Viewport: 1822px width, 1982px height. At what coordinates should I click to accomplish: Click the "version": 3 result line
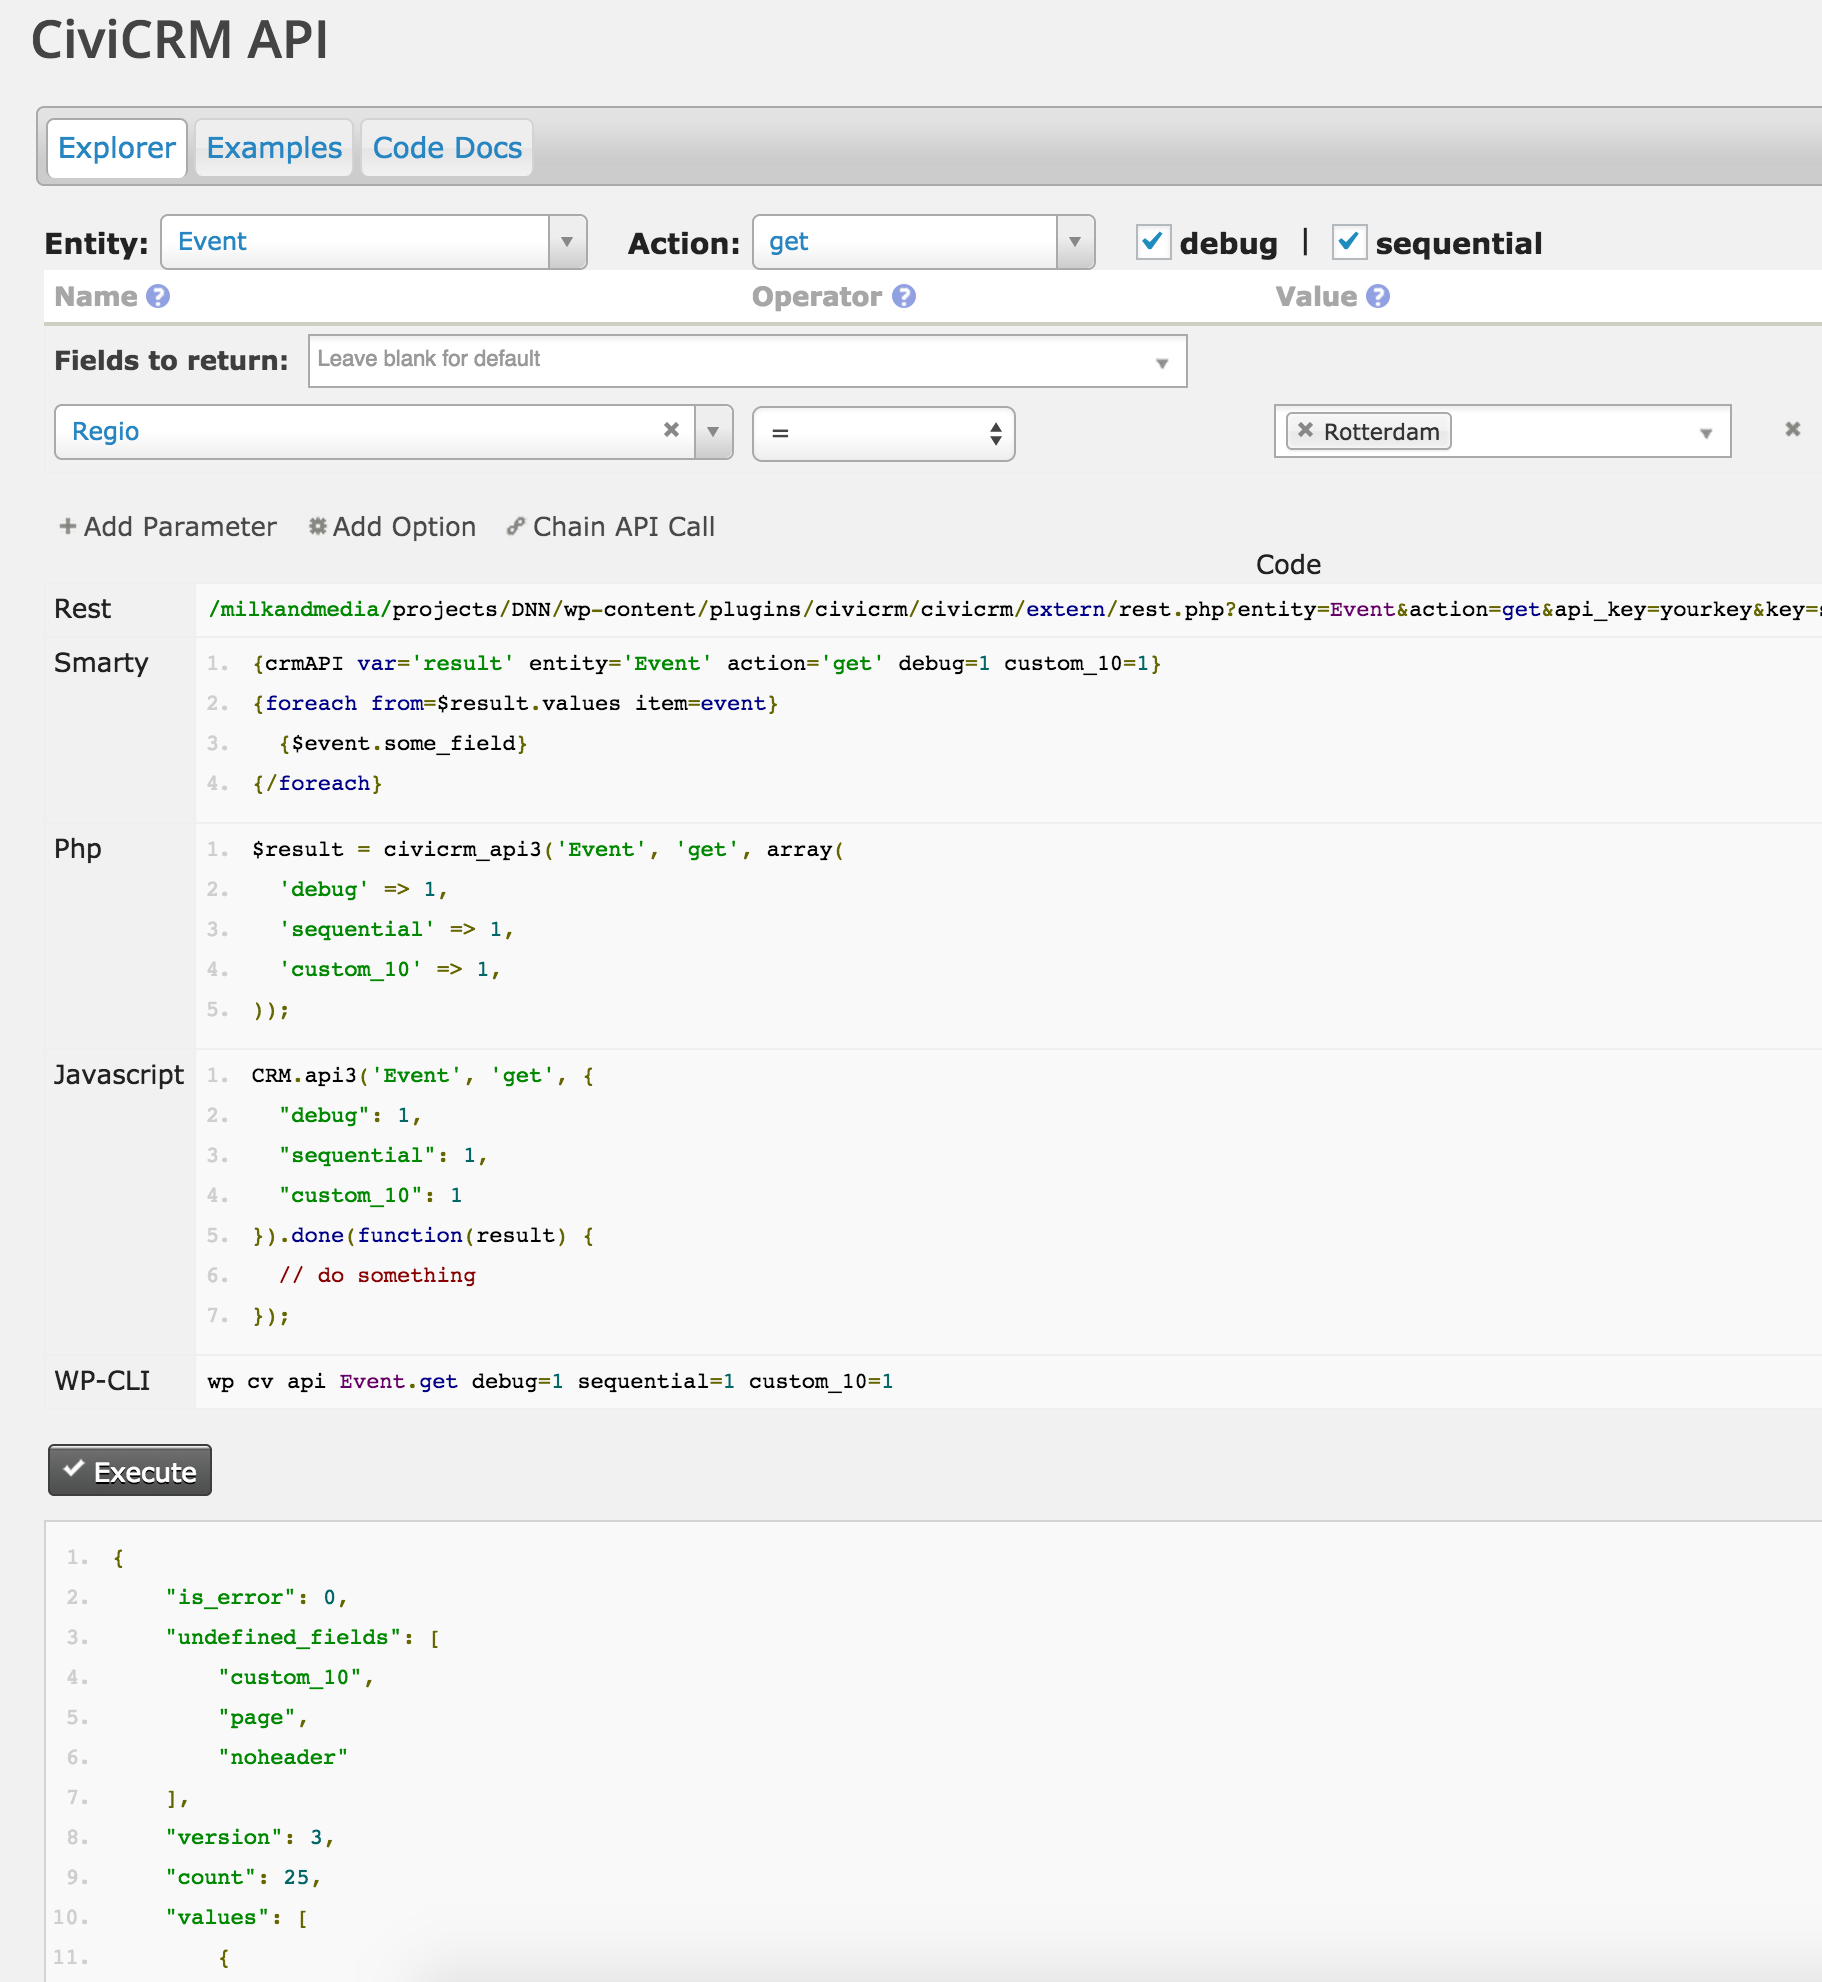[250, 1838]
